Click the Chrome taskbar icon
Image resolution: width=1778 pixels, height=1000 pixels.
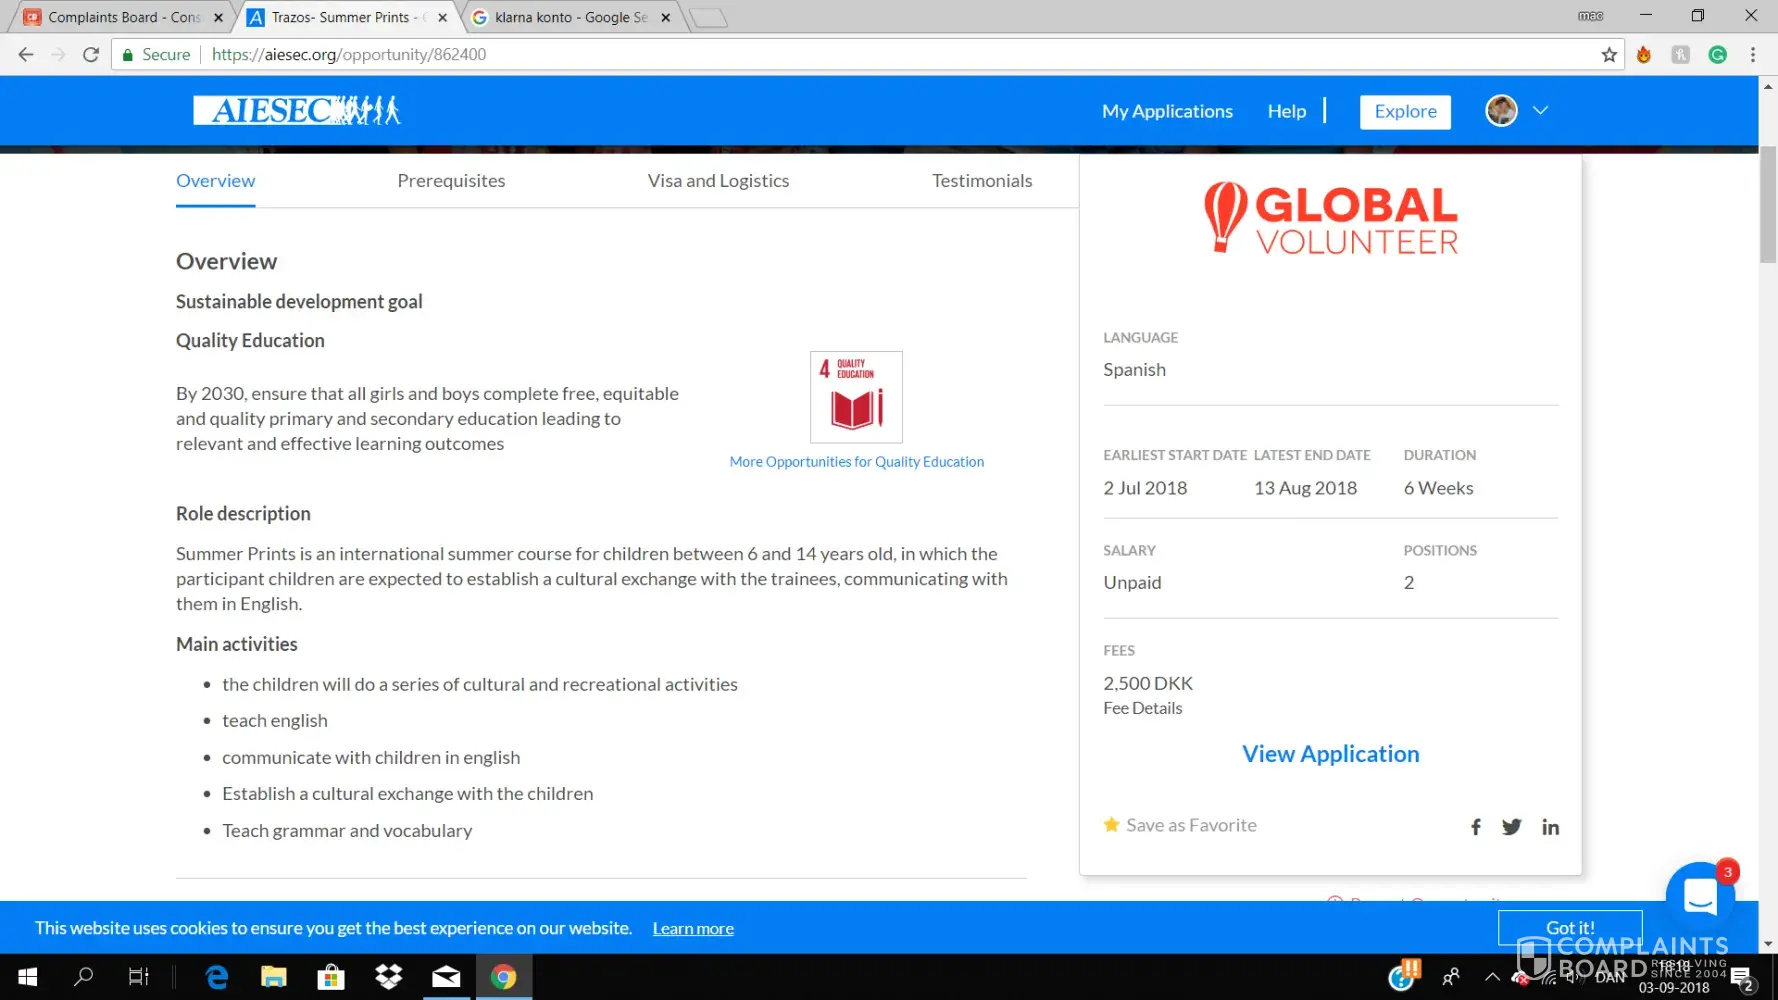pos(504,976)
